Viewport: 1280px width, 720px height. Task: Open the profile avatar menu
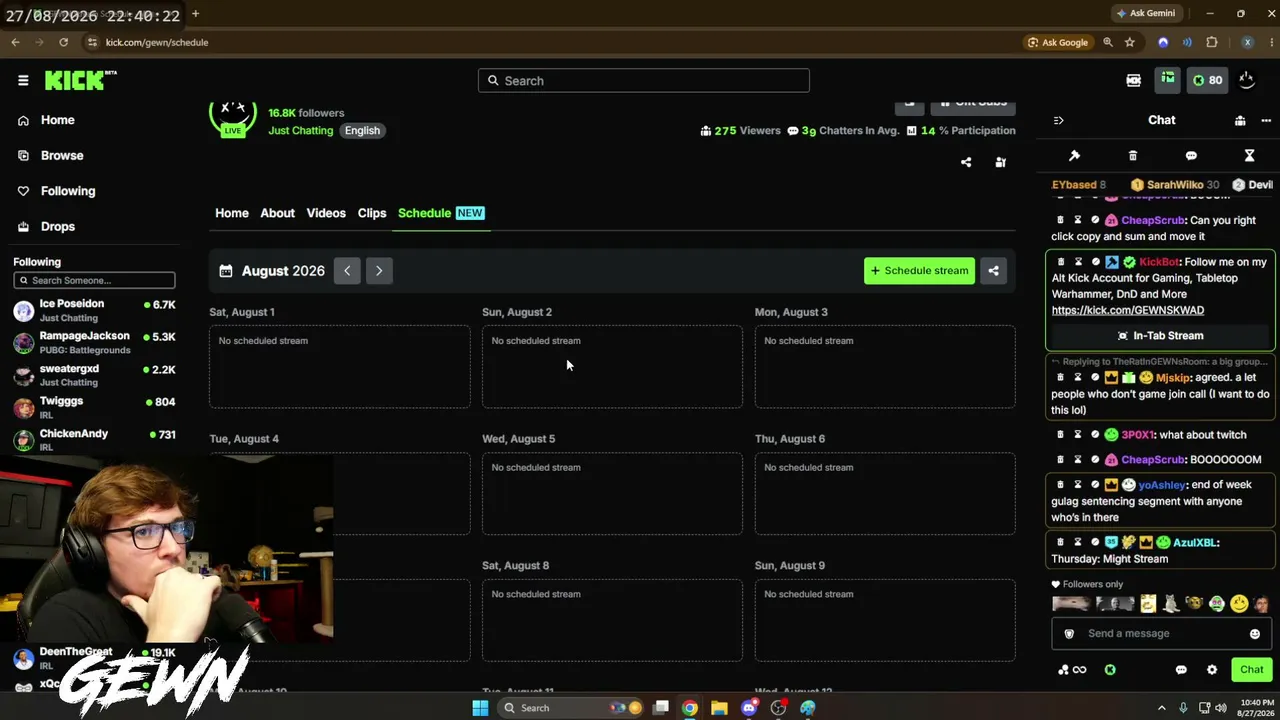click(1247, 81)
